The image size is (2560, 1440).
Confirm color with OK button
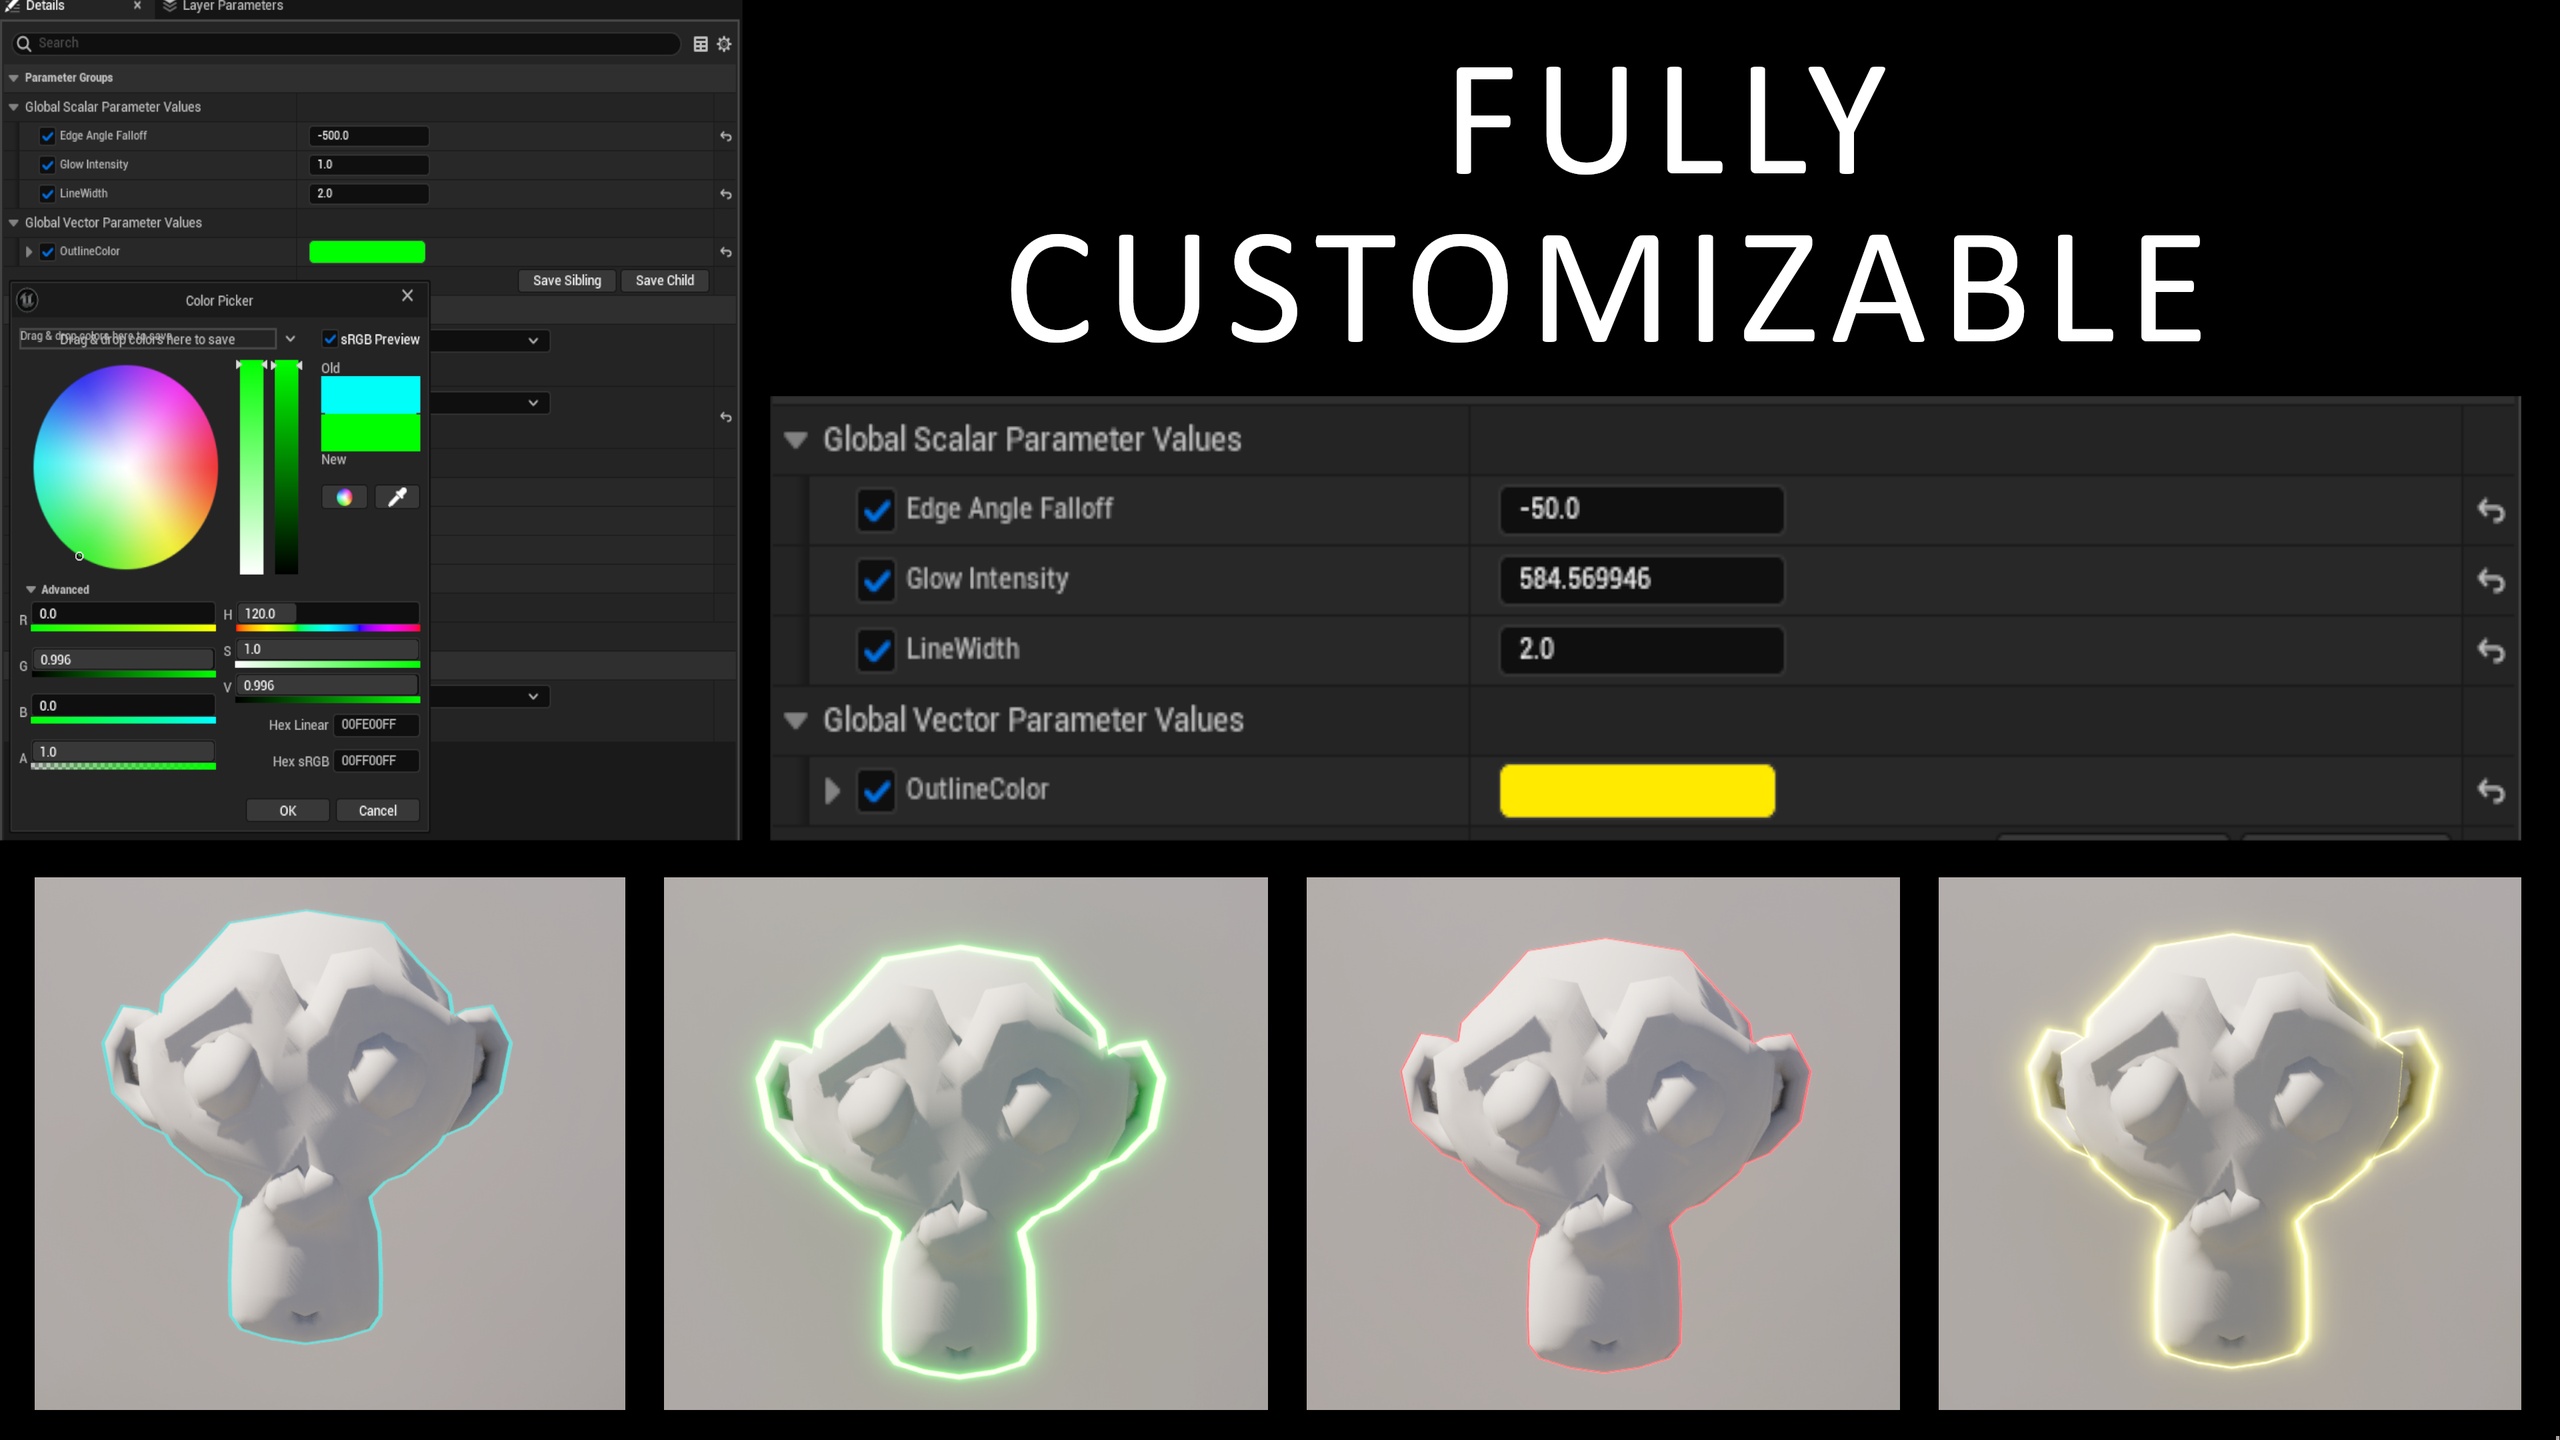[288, 811]
